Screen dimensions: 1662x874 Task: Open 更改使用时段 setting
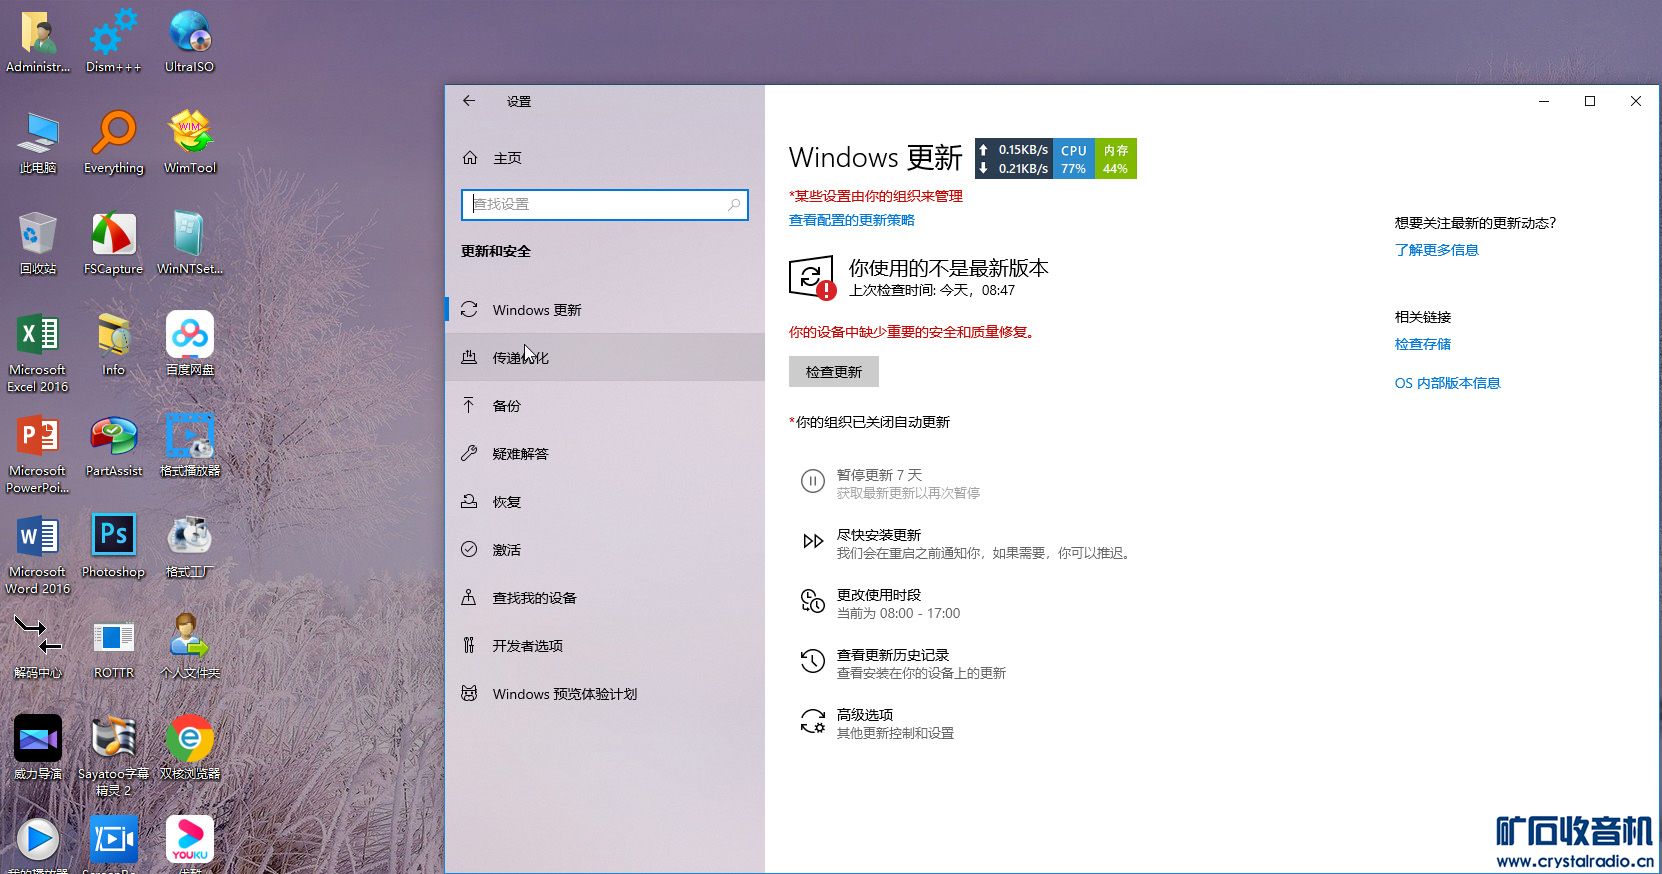pyautogui.click(x=880, y=603)
